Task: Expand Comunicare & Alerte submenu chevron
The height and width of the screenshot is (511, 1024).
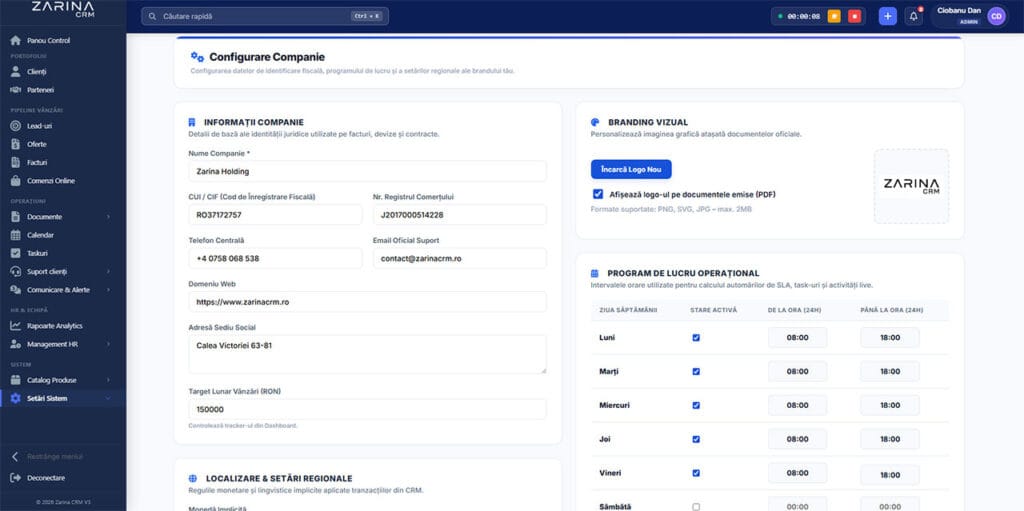Action: [x=108, y=289]
